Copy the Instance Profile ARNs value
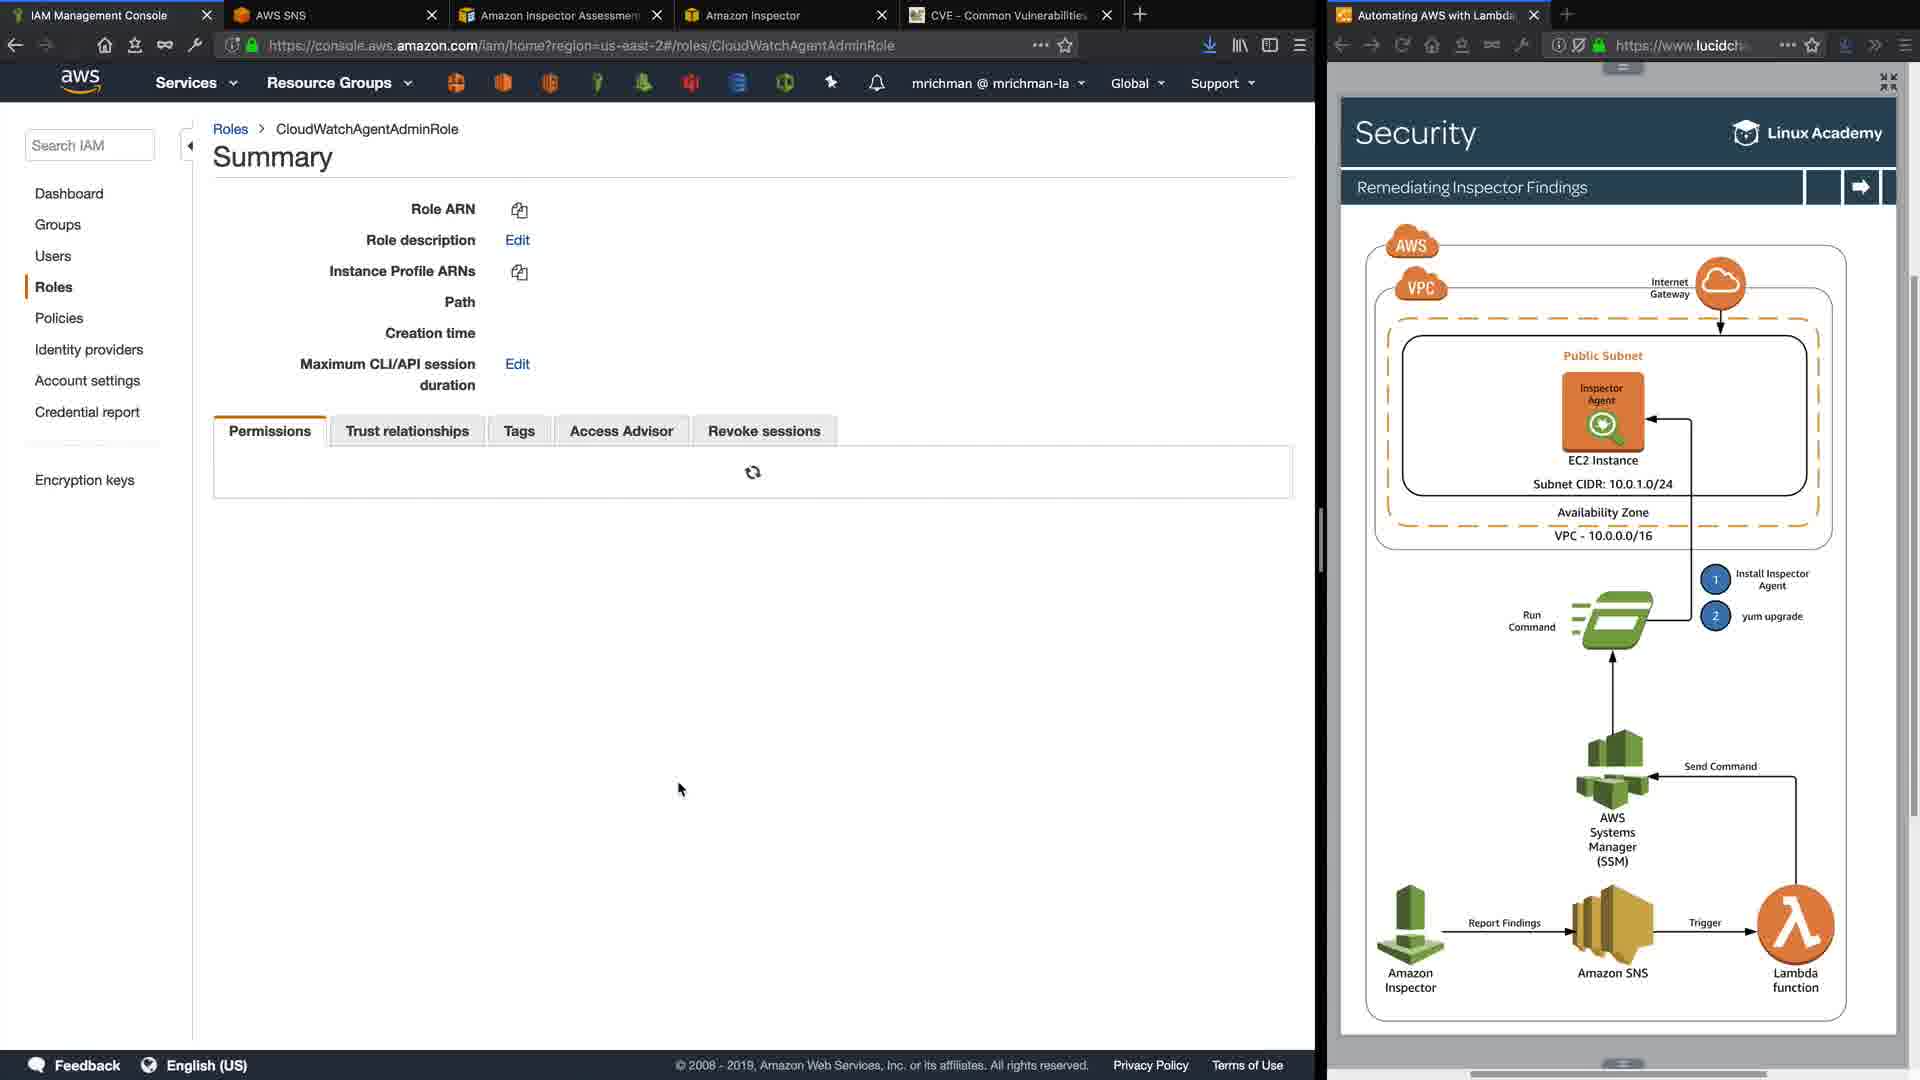The image size is (1920, 1080). tap(519, 272)
